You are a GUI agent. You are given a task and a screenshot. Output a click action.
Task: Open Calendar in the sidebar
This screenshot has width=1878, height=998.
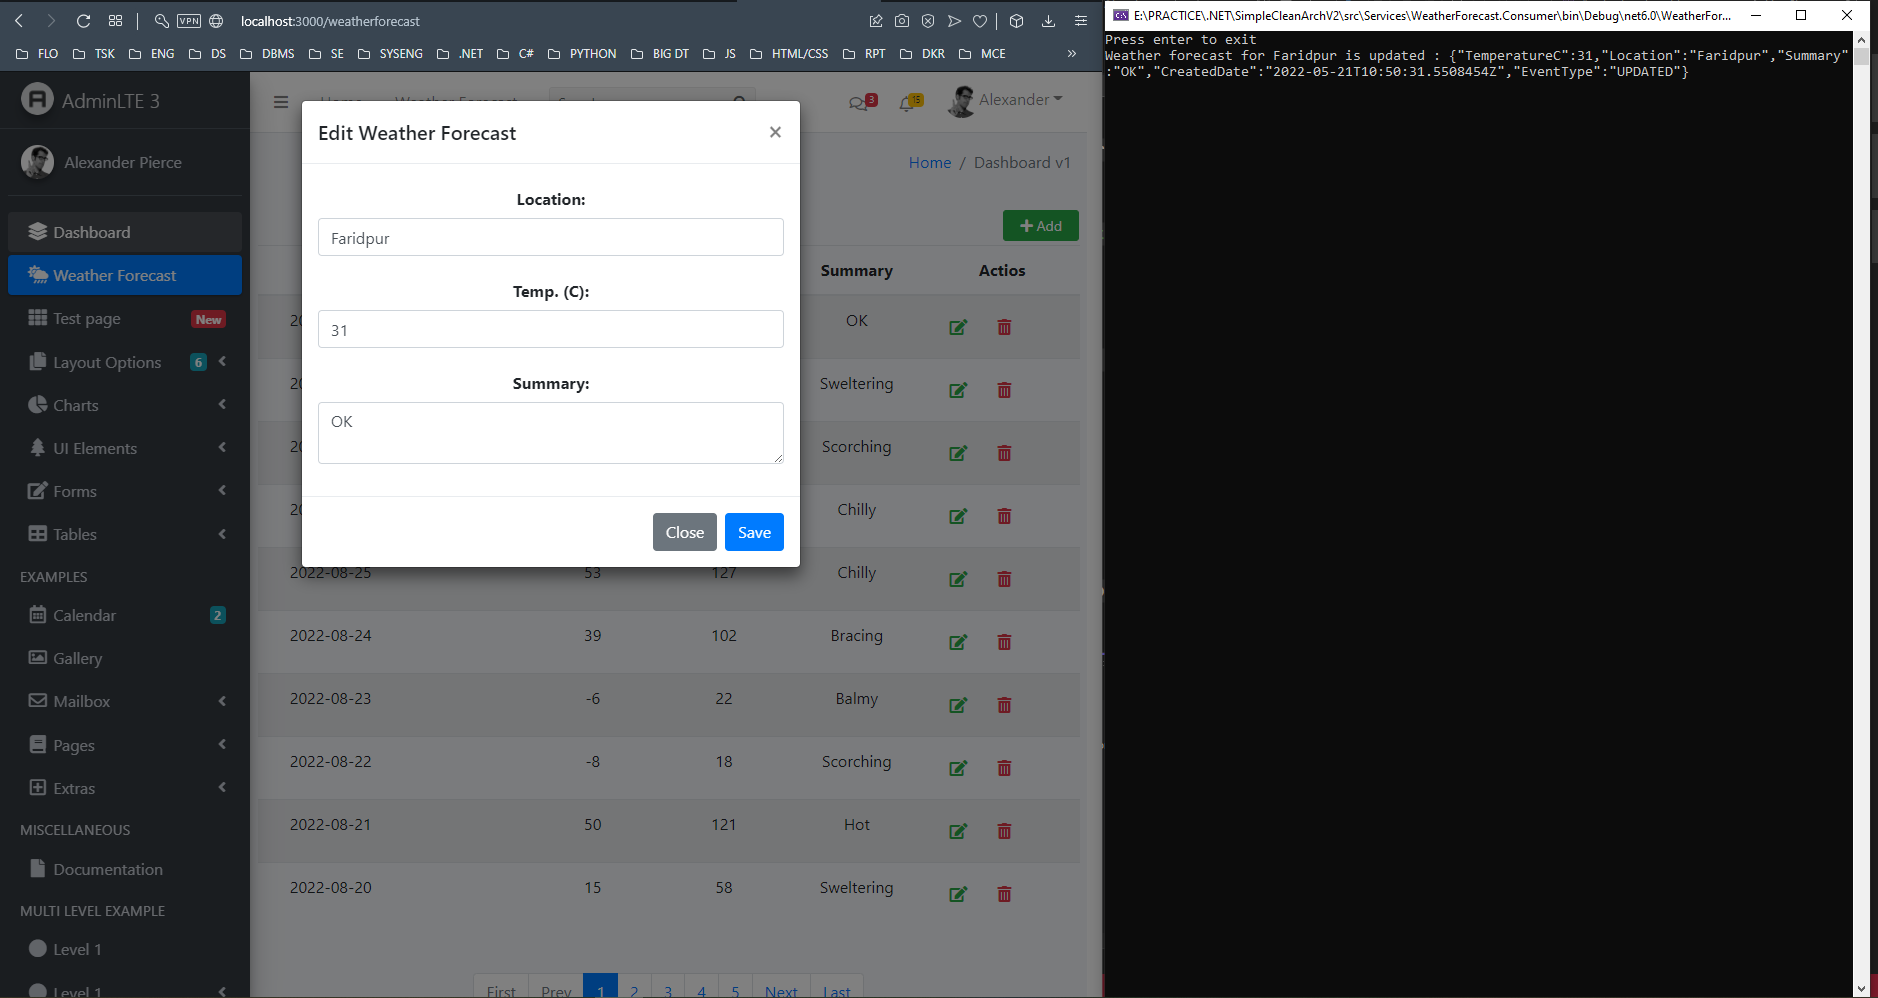[85, 615]
